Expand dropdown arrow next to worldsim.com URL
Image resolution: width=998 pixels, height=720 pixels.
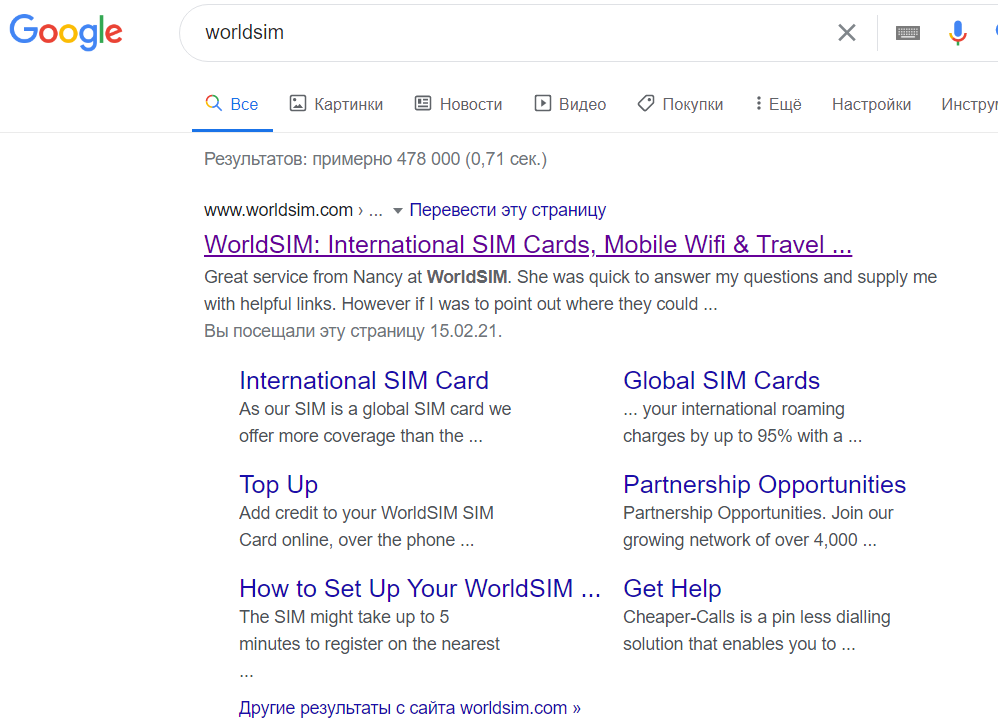[398, 211]
